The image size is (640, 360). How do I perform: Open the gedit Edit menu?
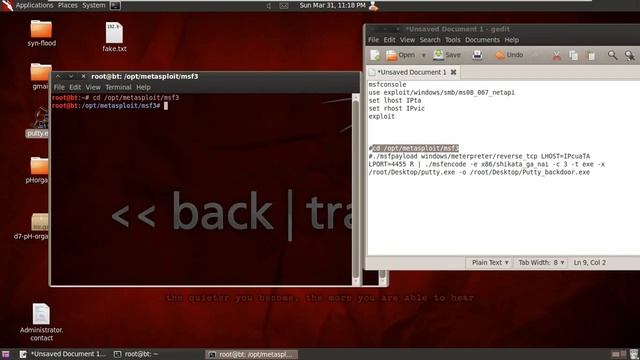(x=389, y=40)
